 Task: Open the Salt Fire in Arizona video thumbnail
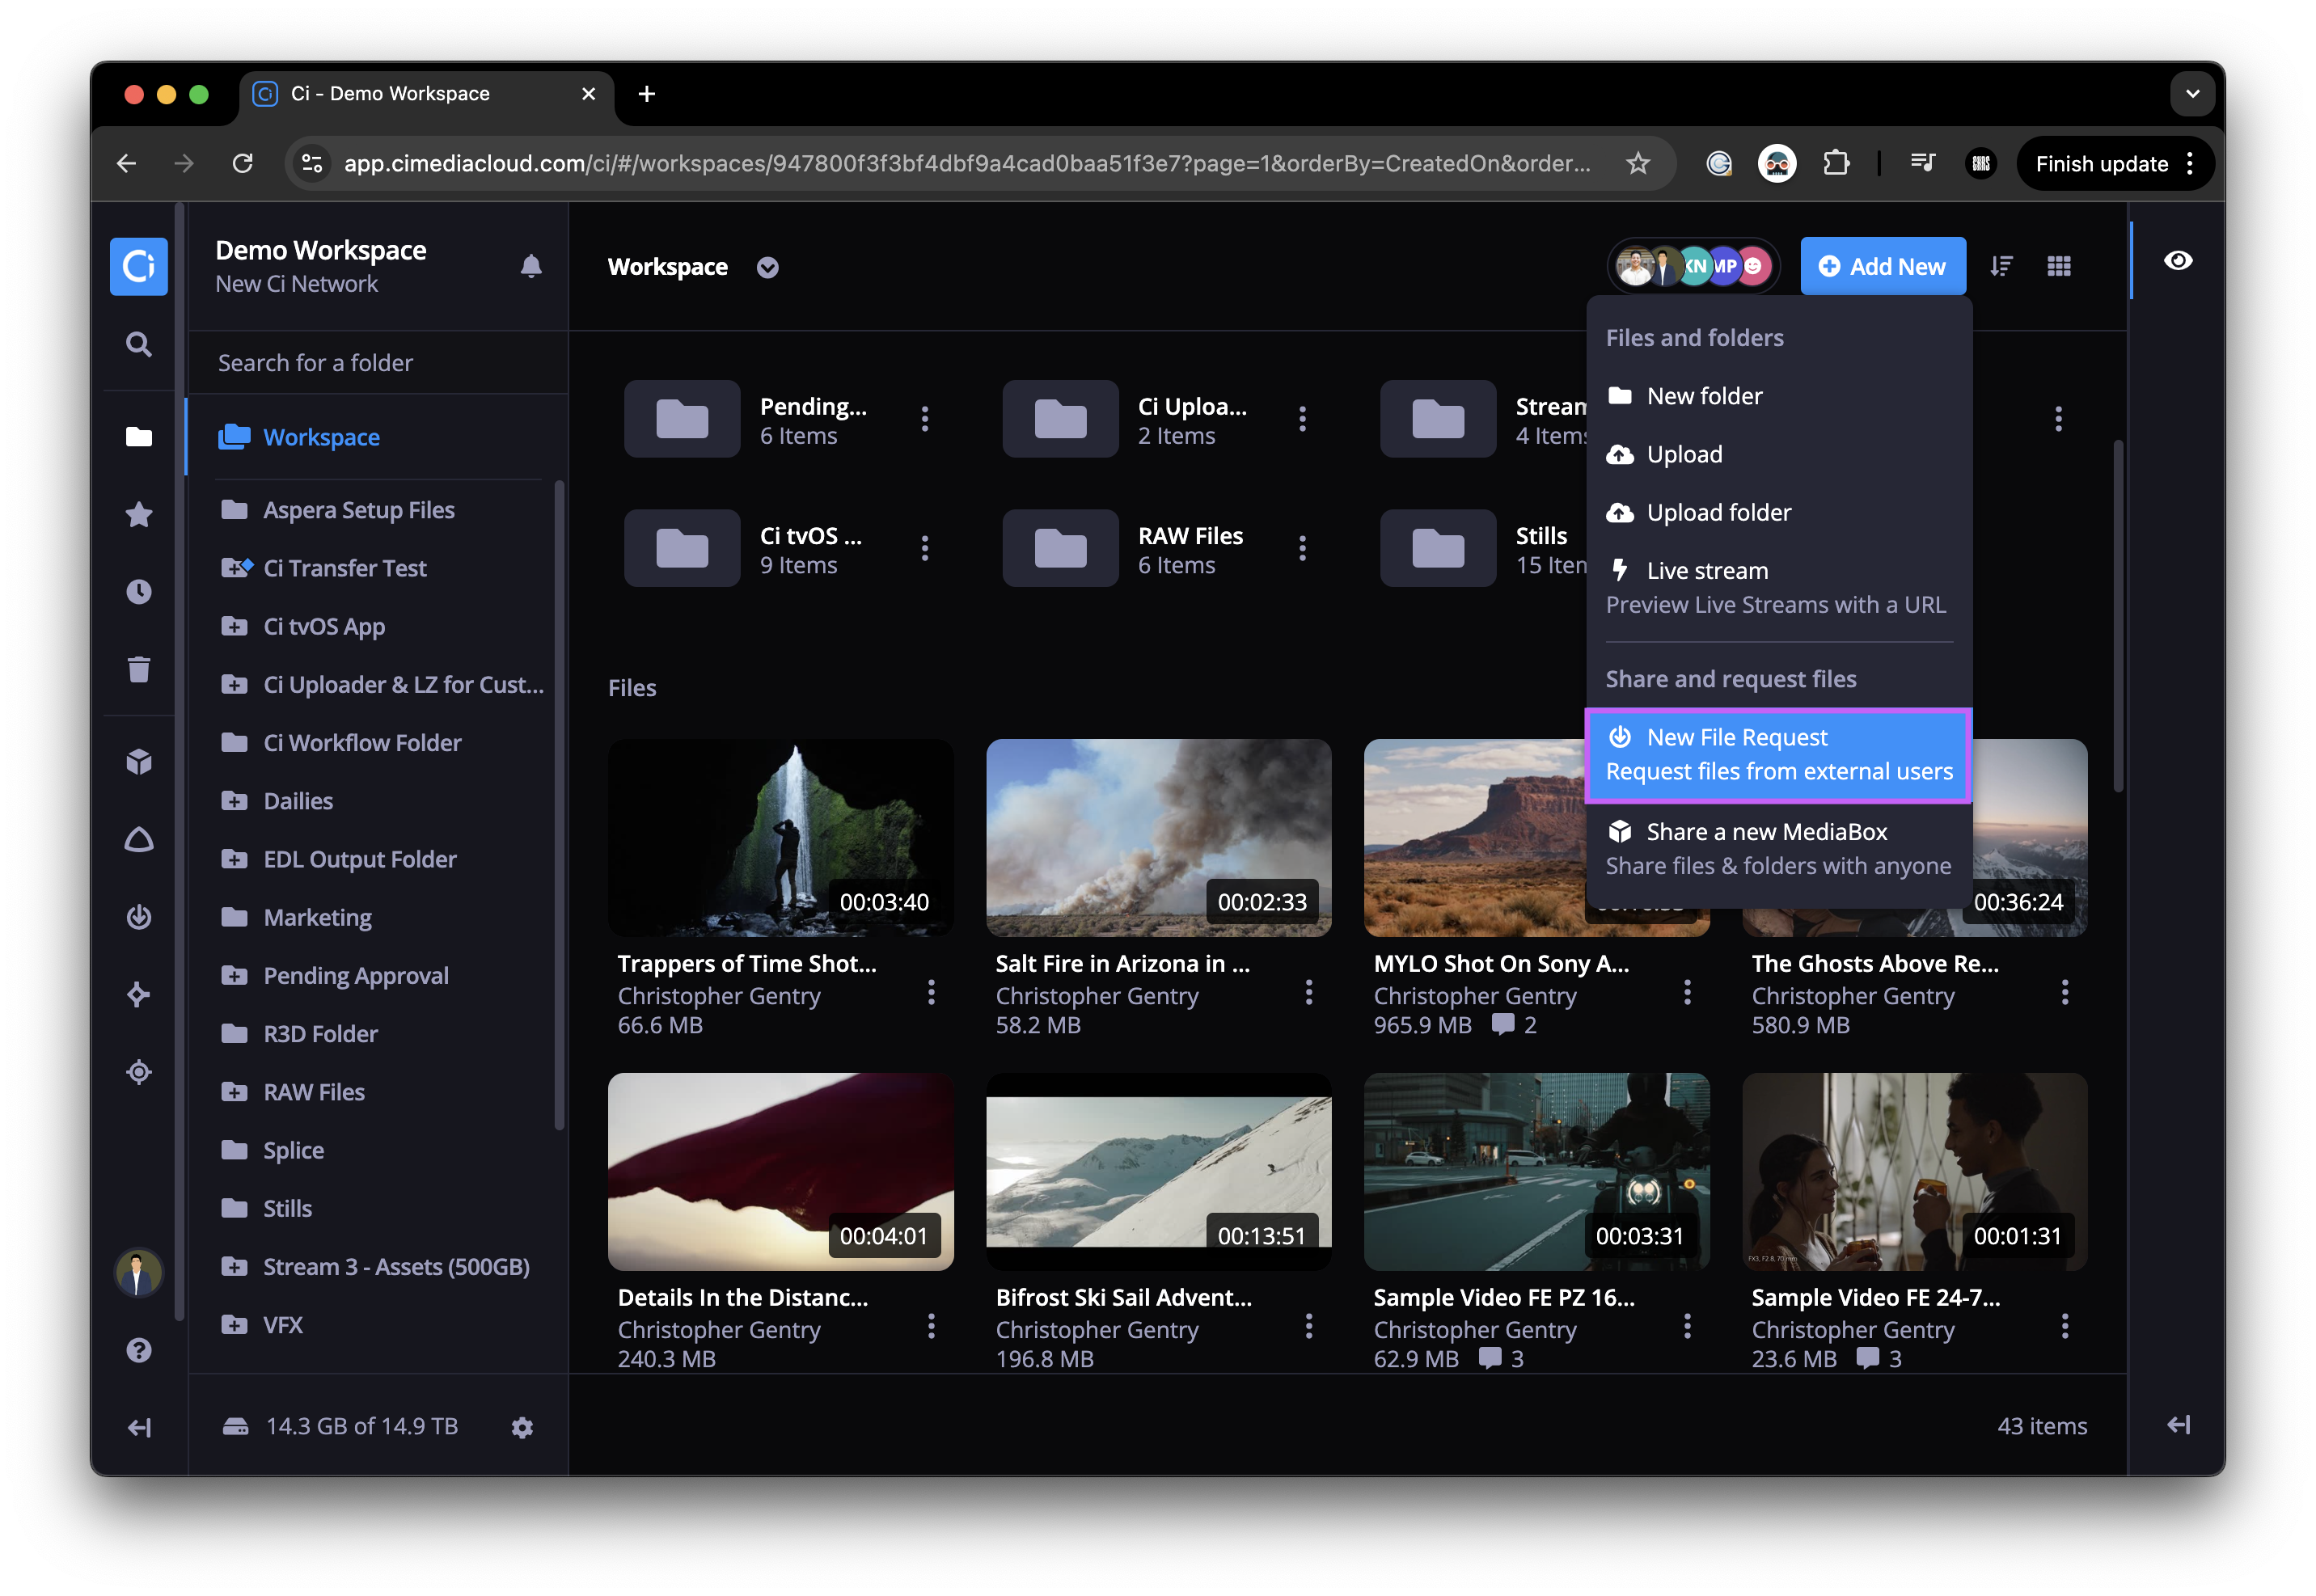click(x=1159, y=838)
